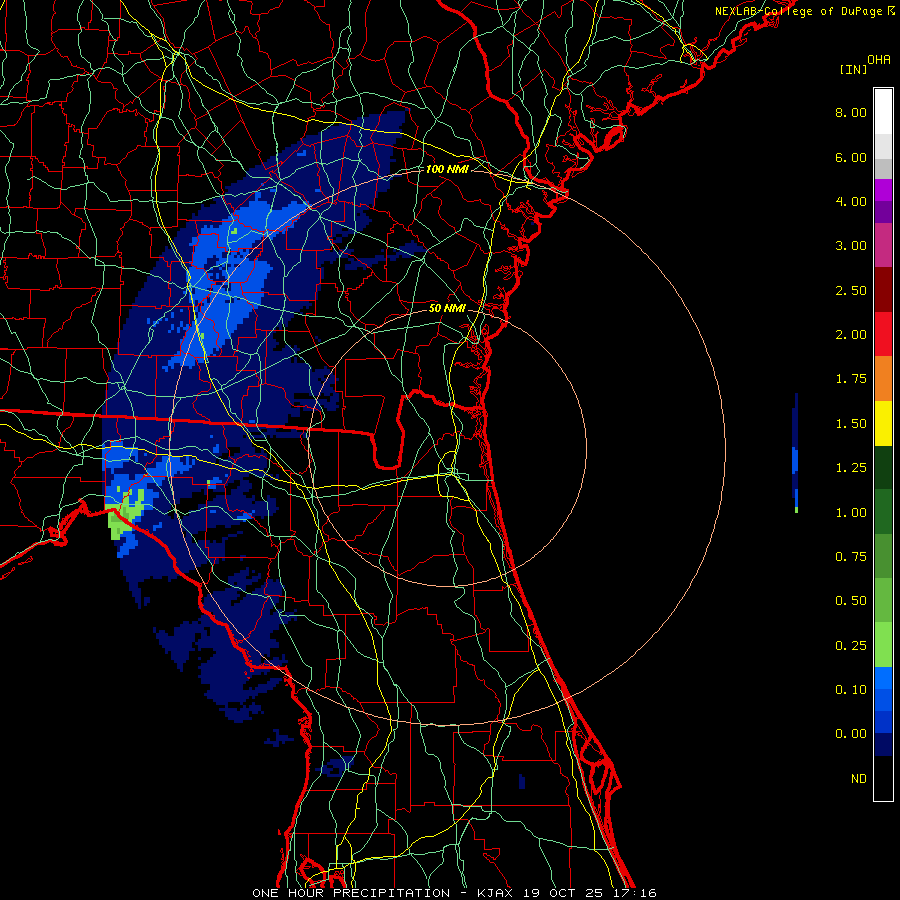This screenshot has height=900, width=900.
Task: Click the white 8.00 legend color block
Action: [883, 111]
